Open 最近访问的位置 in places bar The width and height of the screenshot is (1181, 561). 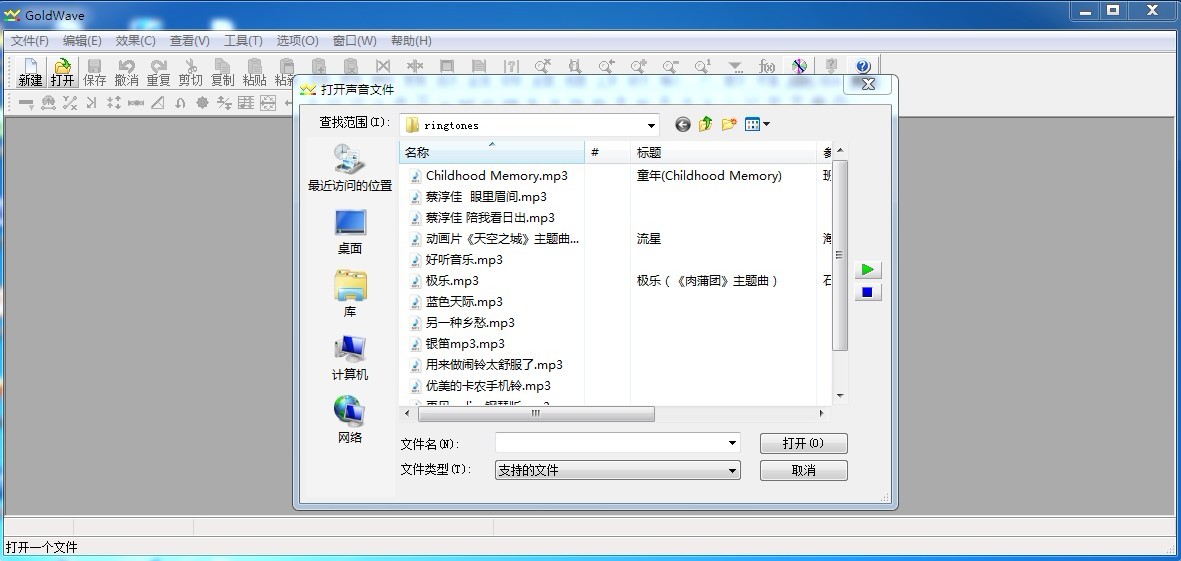tap(349, 168)
